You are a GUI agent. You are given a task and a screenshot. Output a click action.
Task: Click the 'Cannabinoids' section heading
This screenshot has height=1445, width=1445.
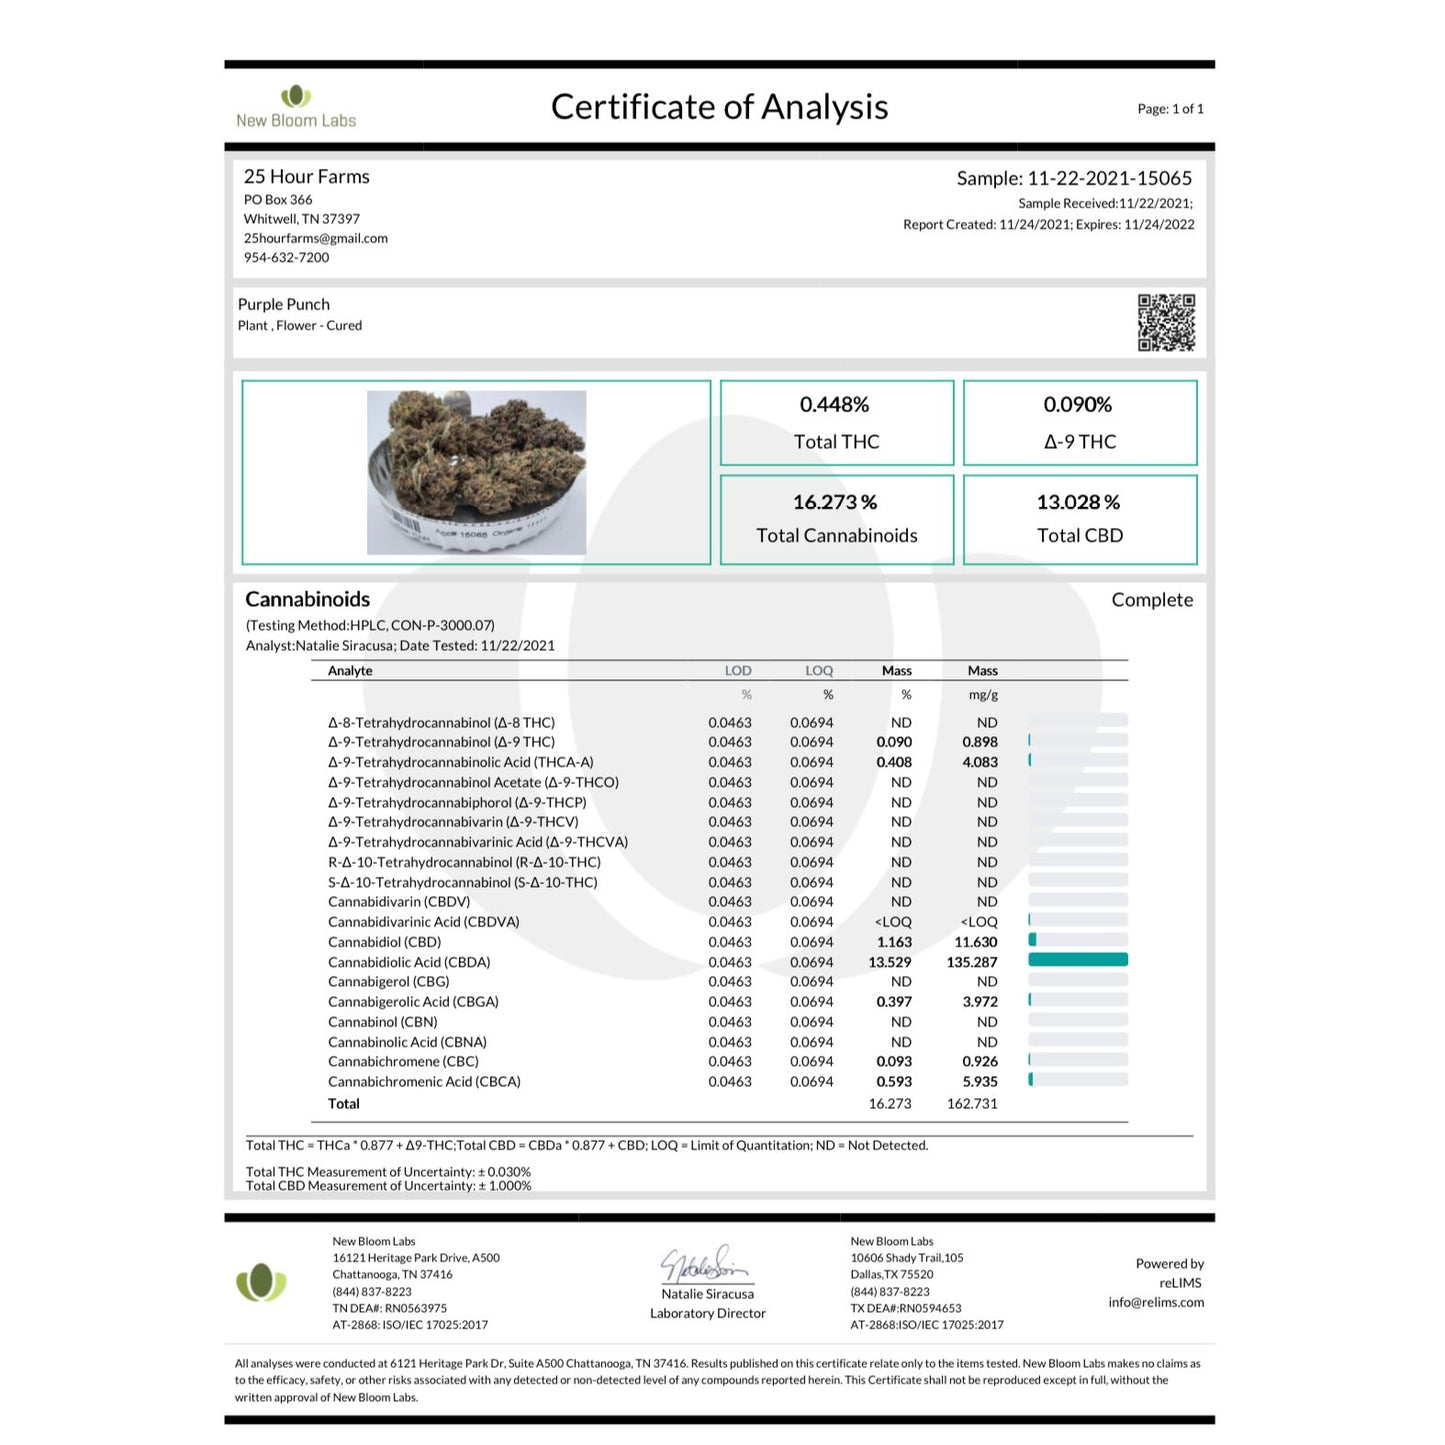308,599
